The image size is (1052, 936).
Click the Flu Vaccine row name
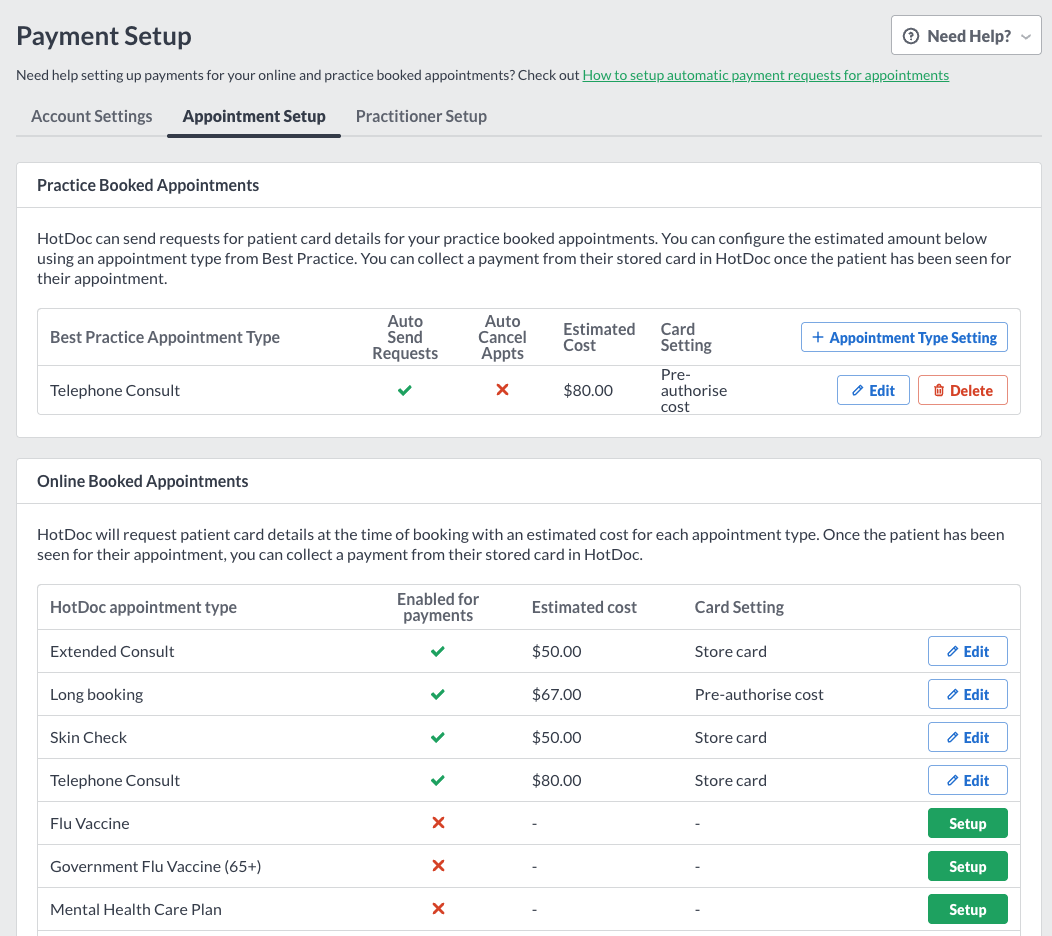tap(90, 823)
